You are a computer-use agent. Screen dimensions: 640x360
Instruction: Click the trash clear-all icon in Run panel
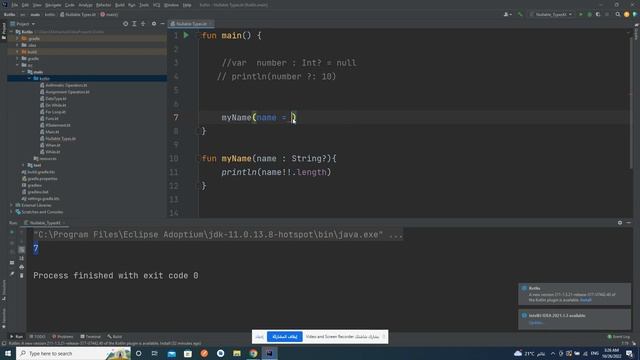click(22, 276)
